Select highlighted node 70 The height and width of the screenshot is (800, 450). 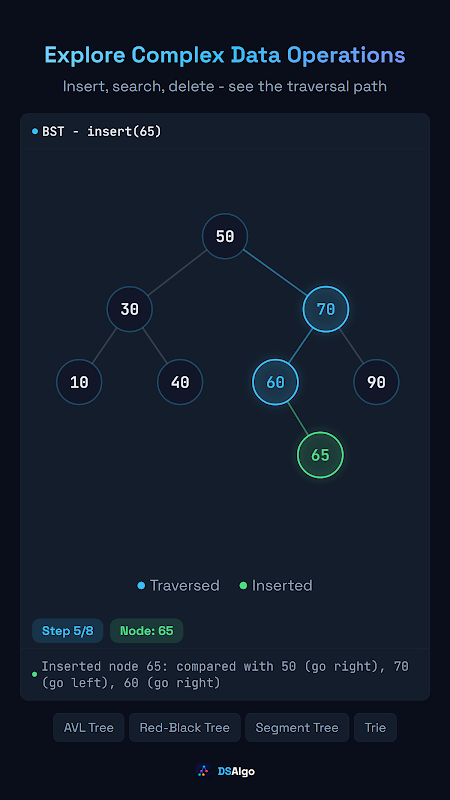pyautogui.click(x=326, y=309)
